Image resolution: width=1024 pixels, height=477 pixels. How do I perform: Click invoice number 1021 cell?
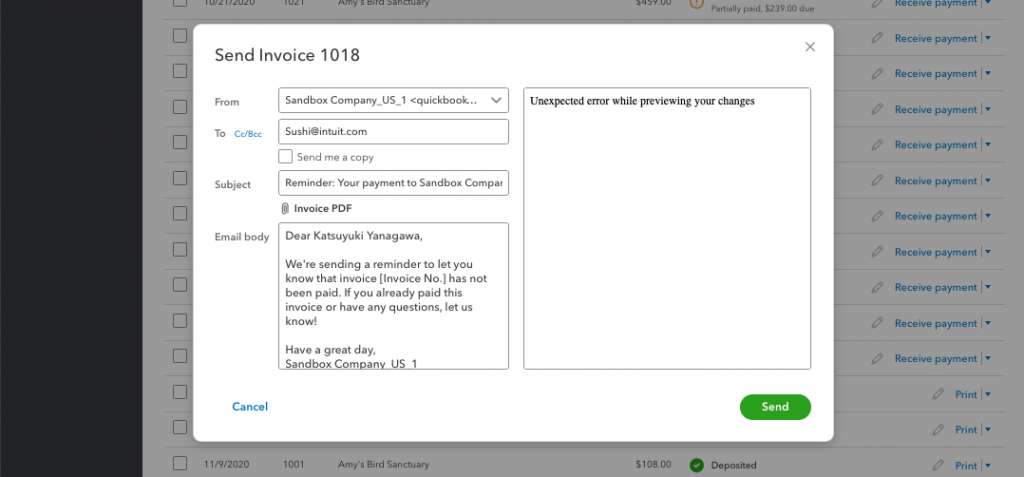coord(294,3)
